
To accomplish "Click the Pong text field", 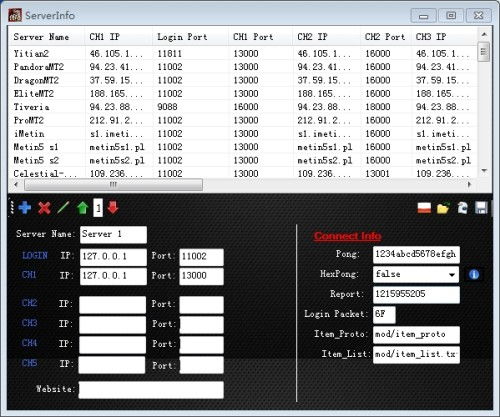I will point(416,255).
